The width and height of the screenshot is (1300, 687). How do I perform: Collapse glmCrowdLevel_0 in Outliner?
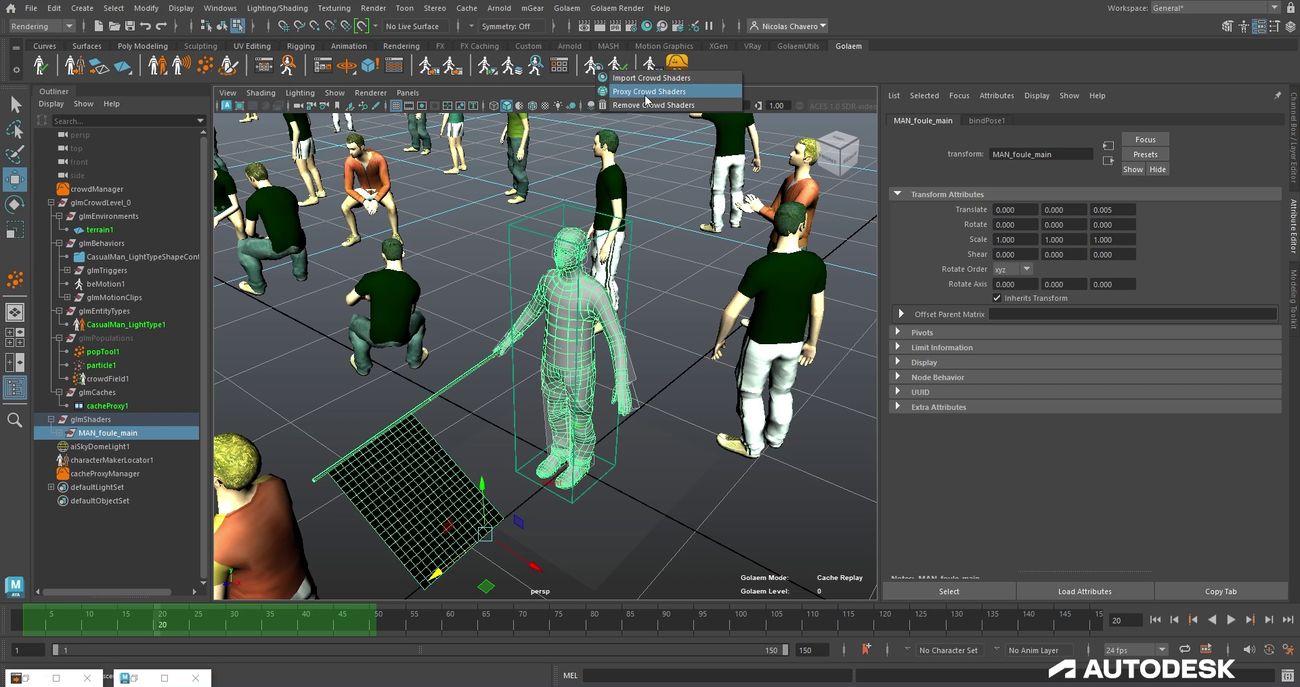point(51,202)
